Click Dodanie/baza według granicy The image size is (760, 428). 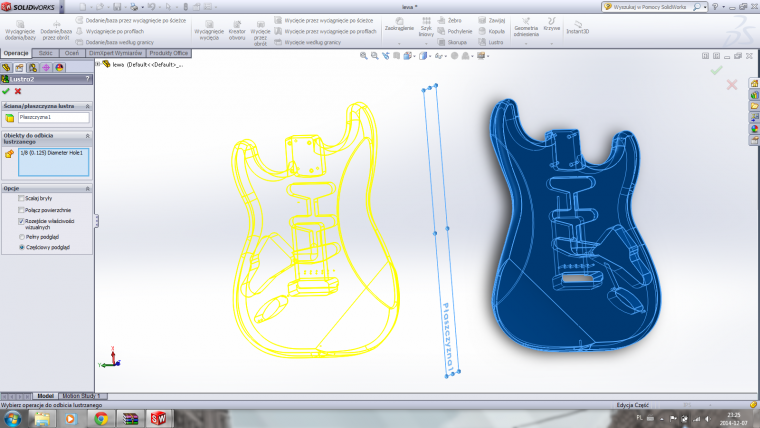coord(115,42)
